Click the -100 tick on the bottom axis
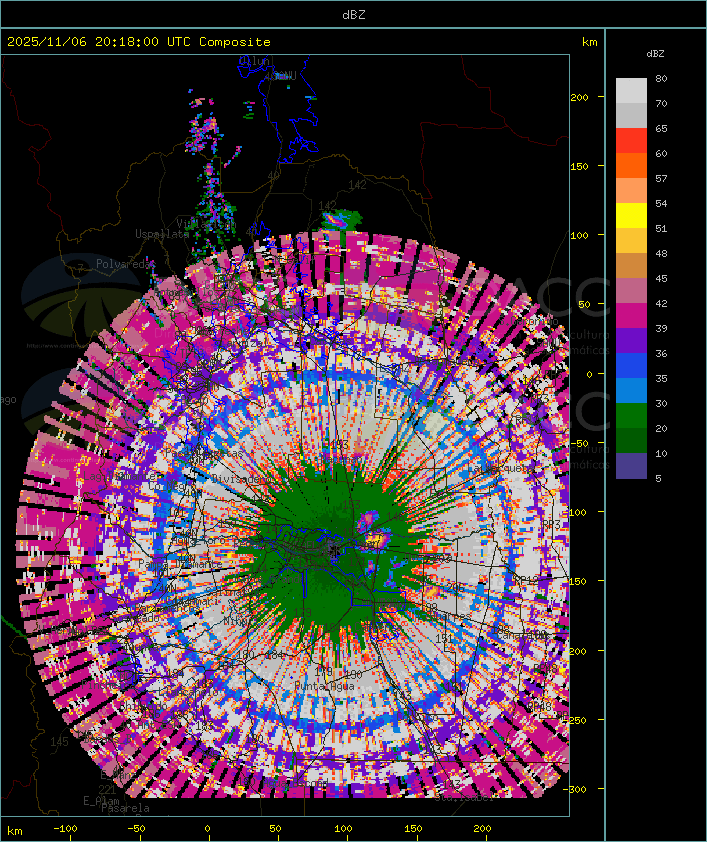 point(65,829)
